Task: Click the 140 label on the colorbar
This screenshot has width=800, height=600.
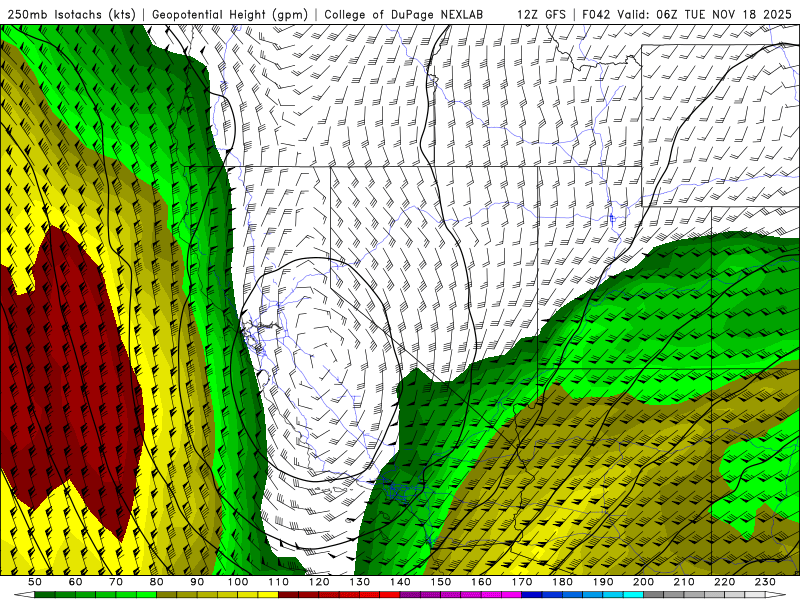Action: (x=400, y=582)
